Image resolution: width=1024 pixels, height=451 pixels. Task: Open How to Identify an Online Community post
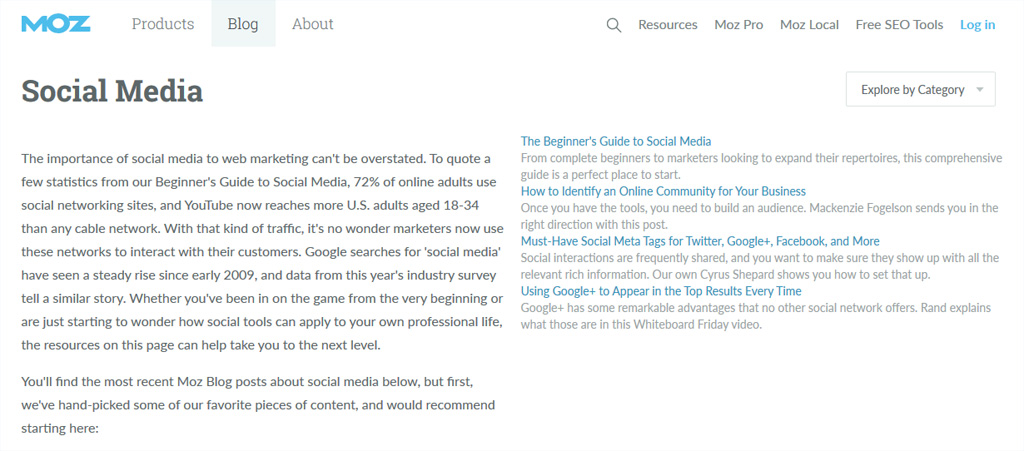663,191
